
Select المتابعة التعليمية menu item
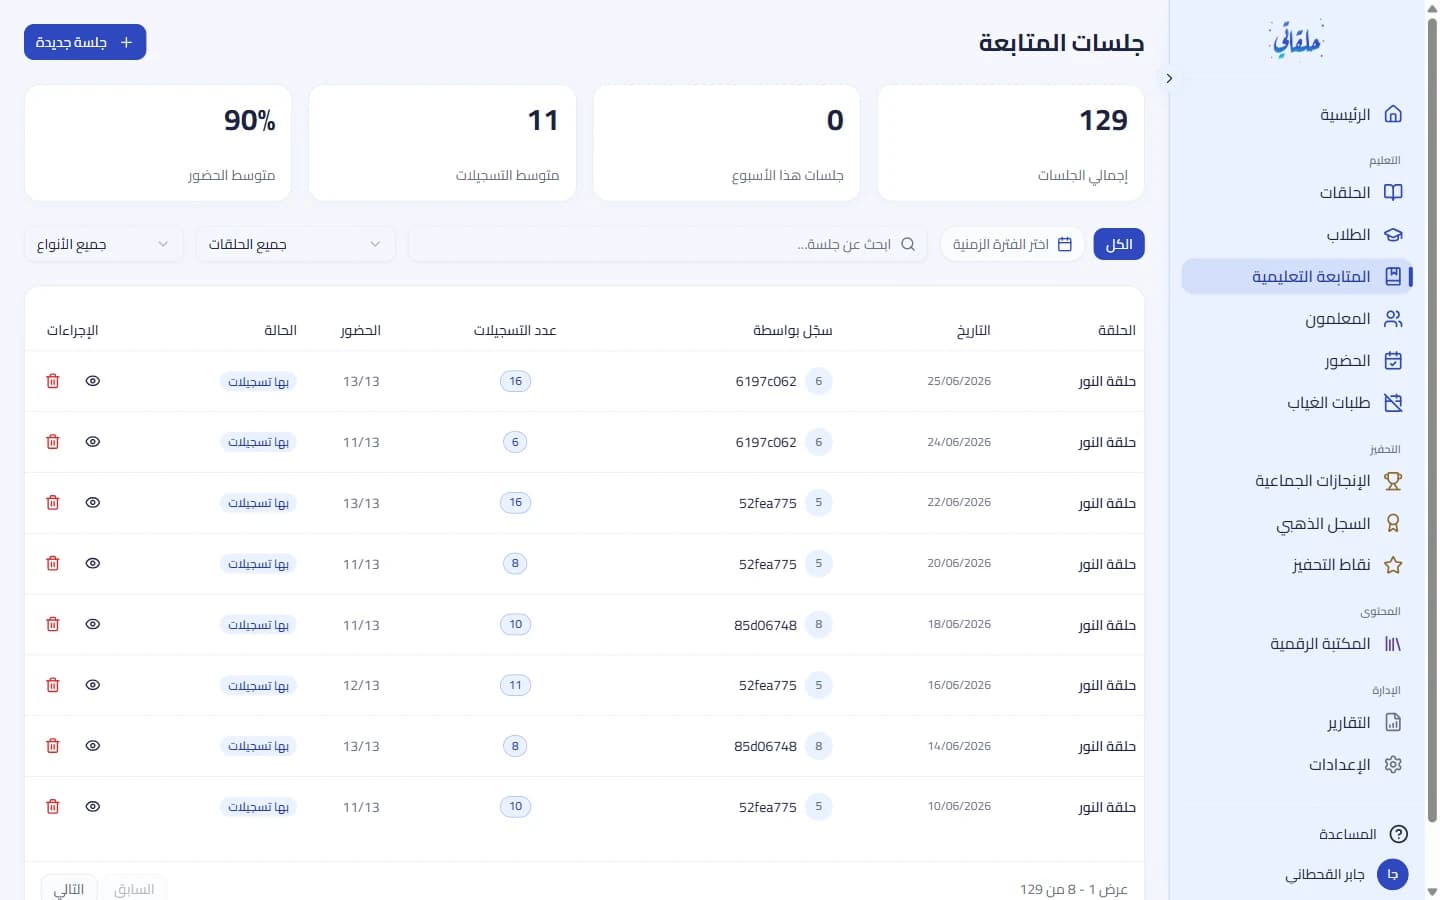pyautogui.click(x=1297, y=277)
